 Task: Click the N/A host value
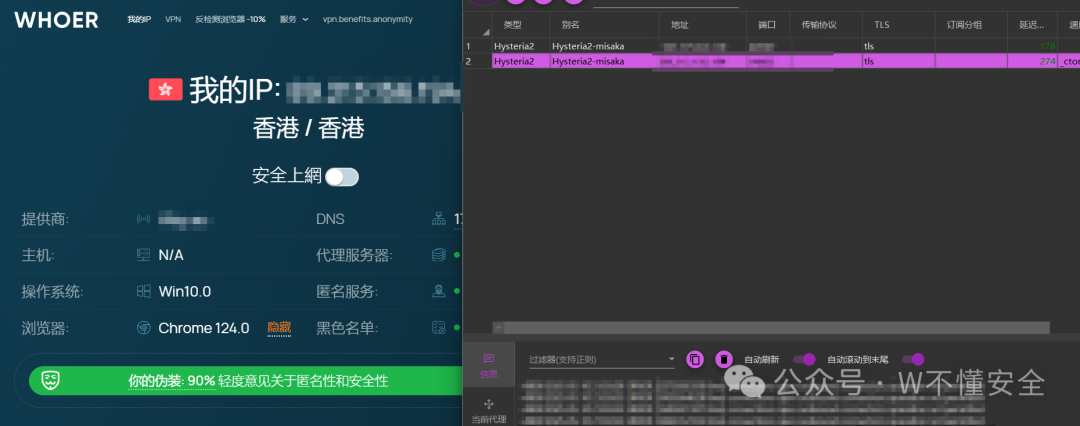click(x=171, y=255)
